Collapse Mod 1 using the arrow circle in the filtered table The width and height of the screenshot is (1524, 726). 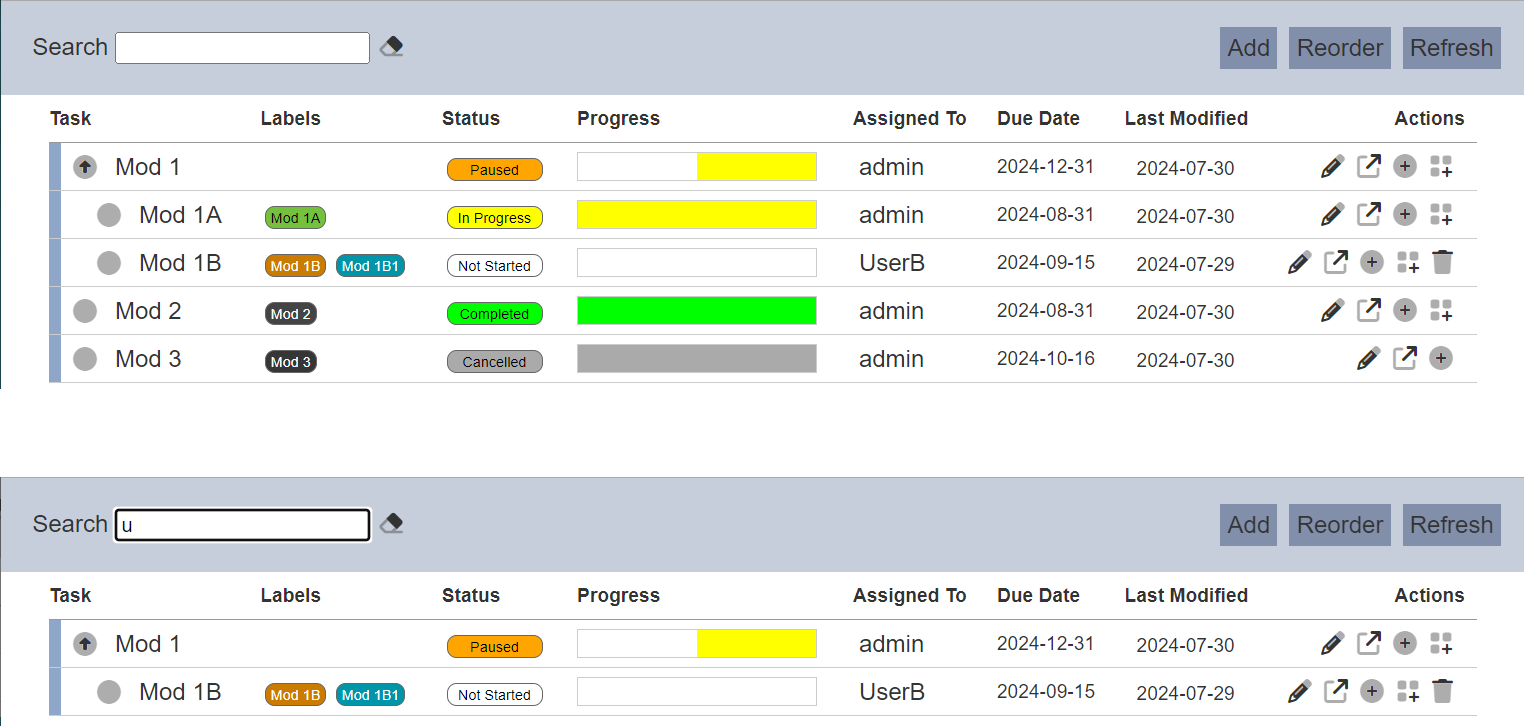(x=85, y=644)
